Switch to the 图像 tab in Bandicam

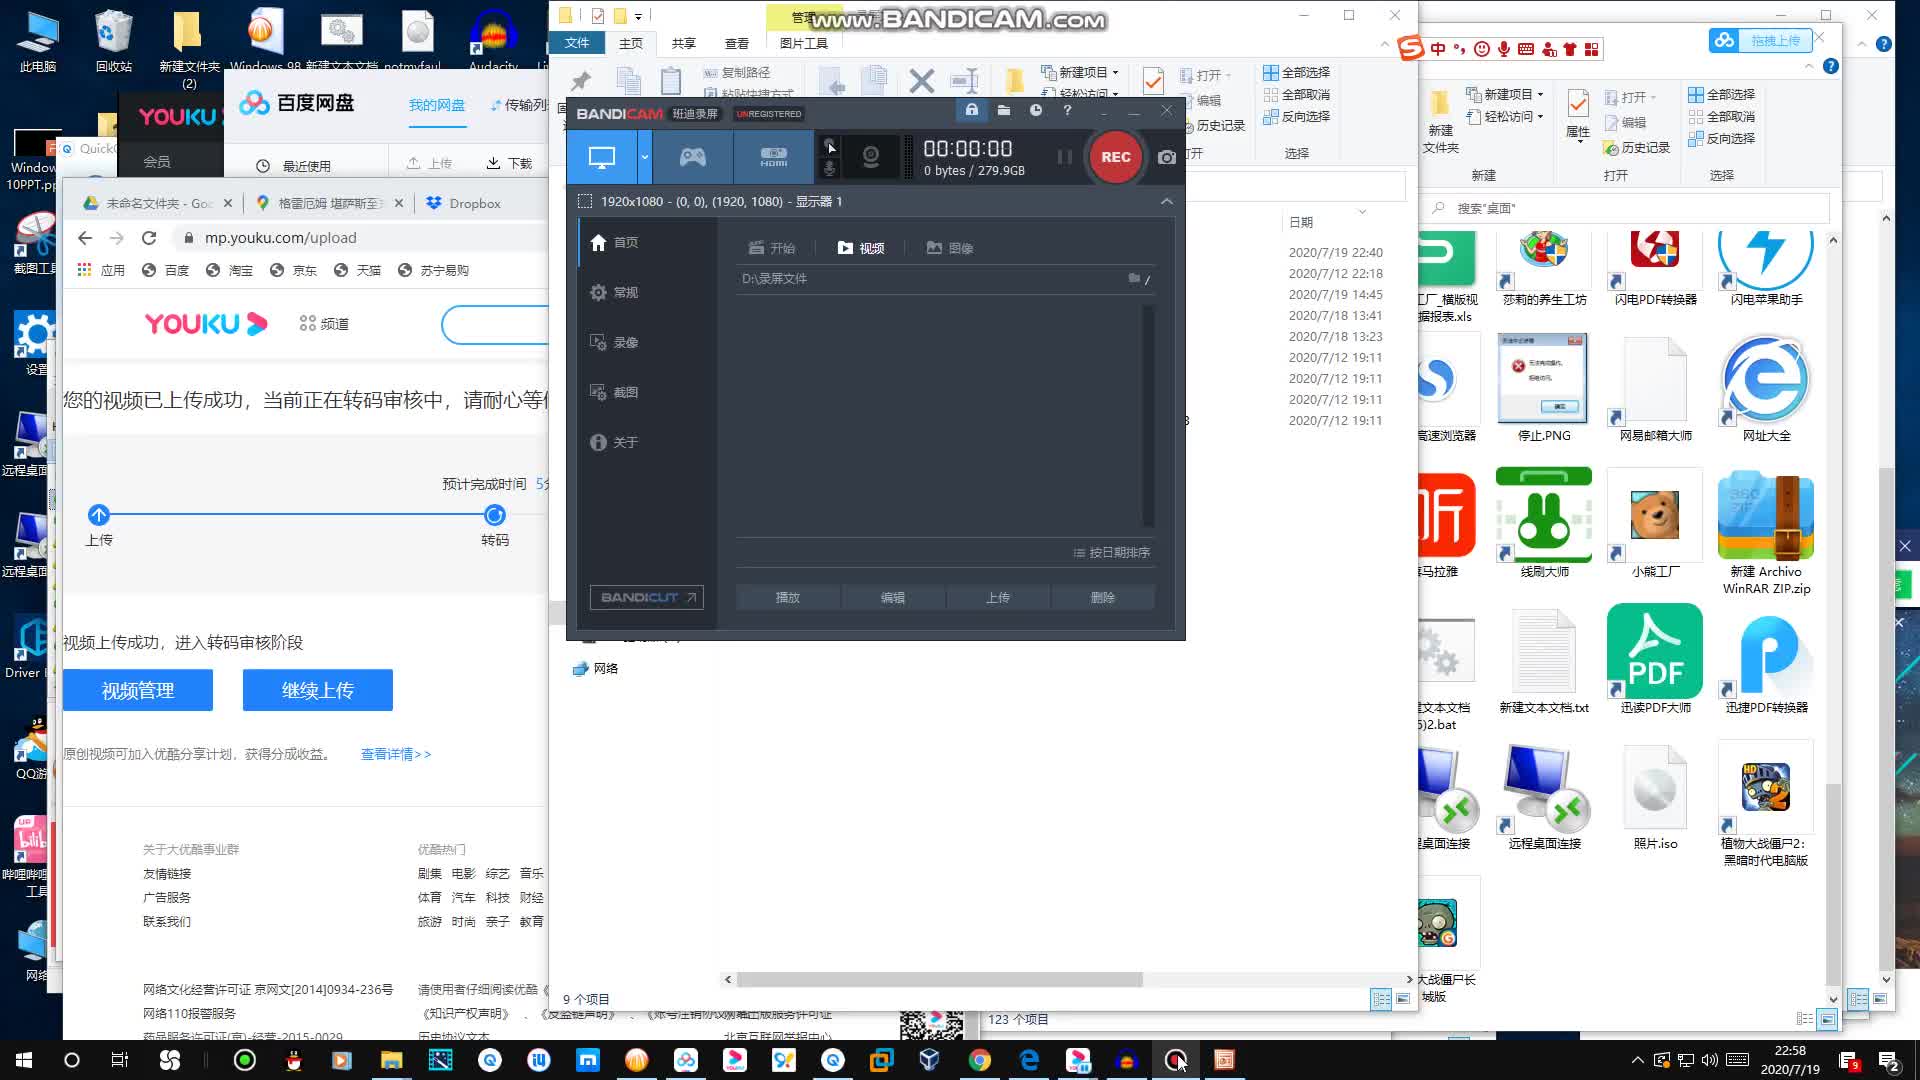tap(949, 248)
